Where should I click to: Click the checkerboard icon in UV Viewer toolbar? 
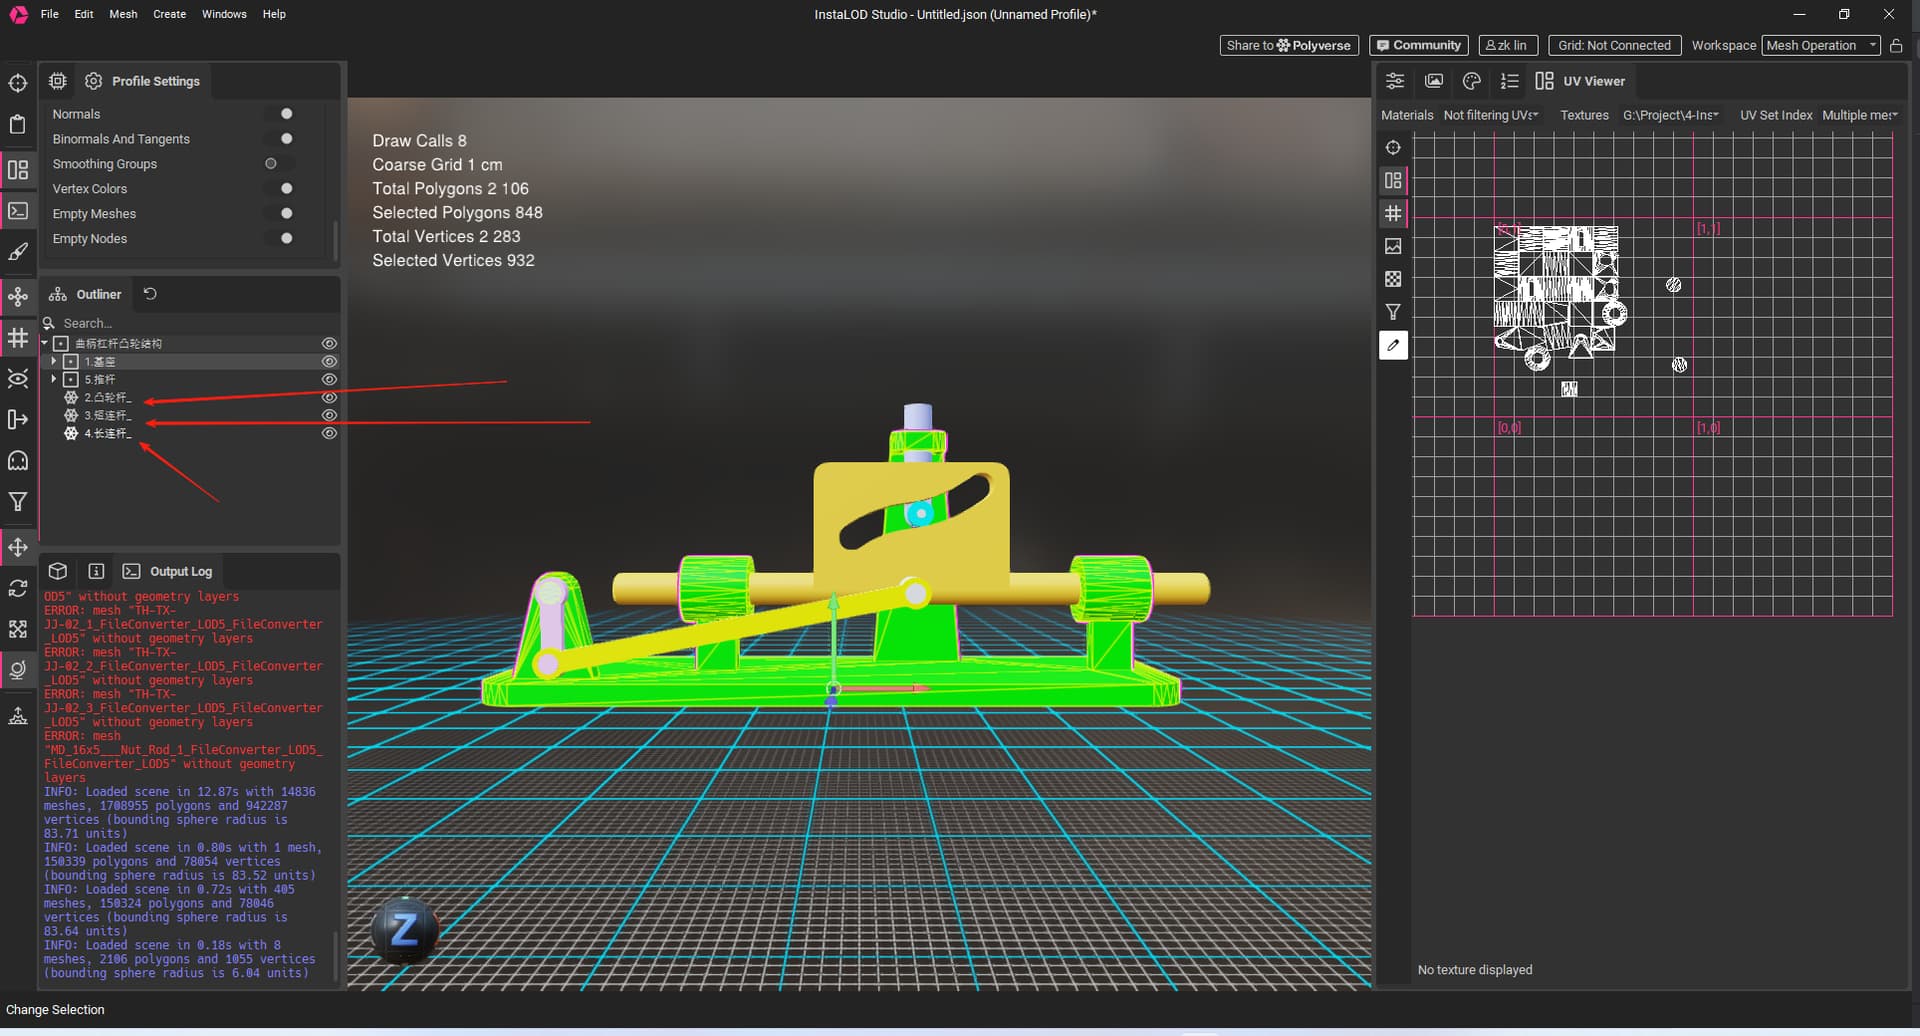coord(1393,280)
